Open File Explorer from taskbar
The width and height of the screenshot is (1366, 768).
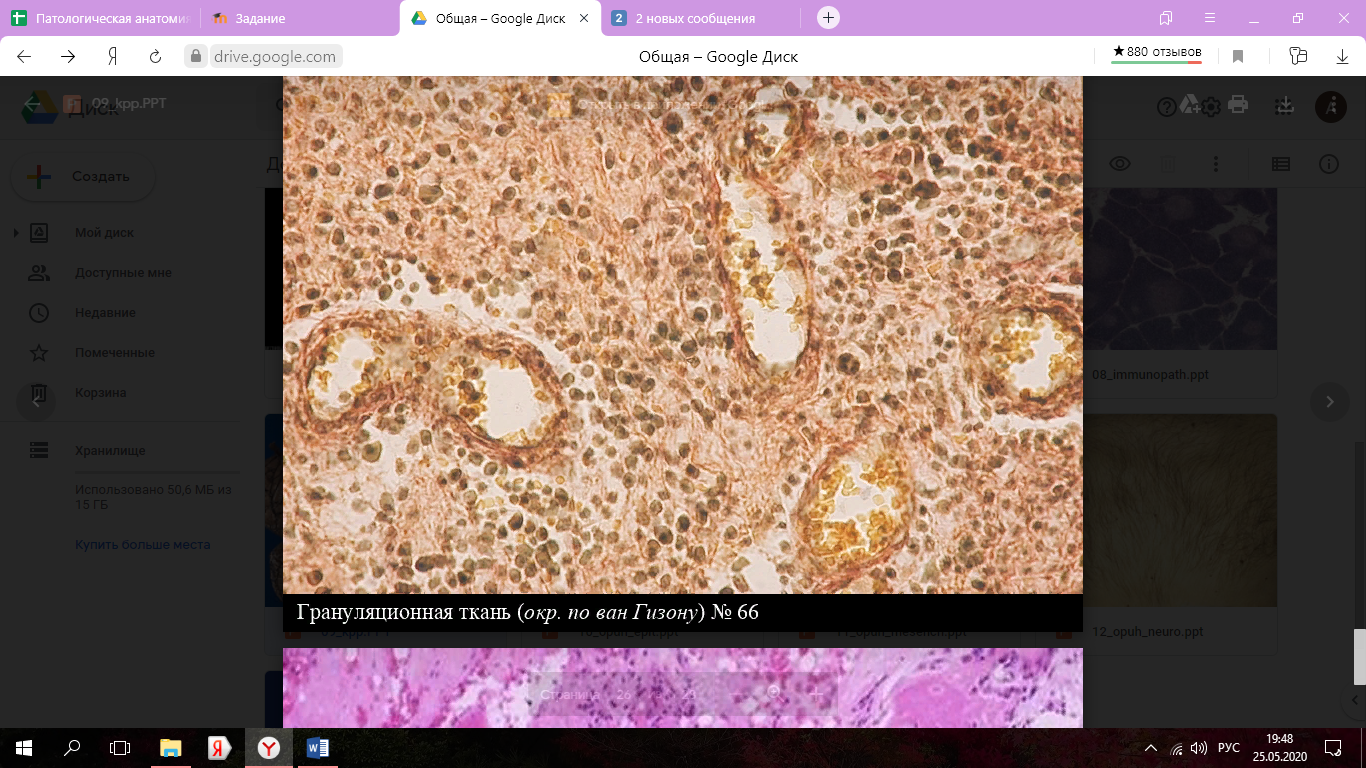tap(171, 747)
